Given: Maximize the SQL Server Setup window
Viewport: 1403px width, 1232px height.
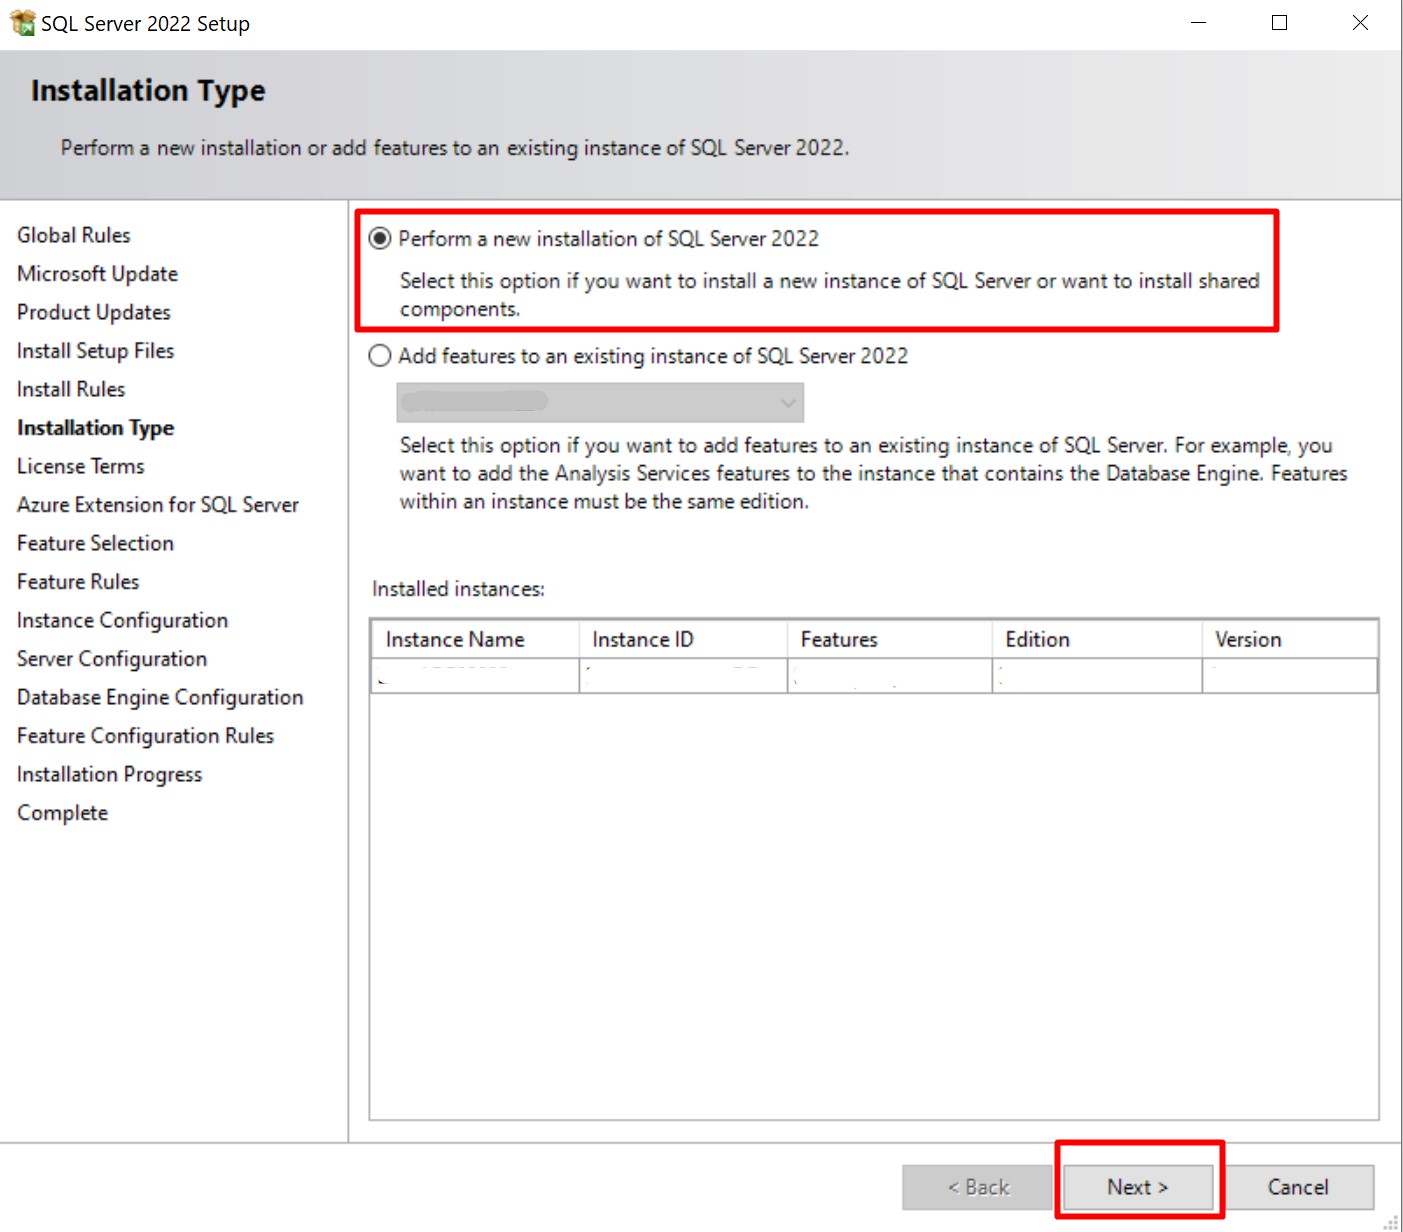Looking at the screenshot, I should 1279,23.
